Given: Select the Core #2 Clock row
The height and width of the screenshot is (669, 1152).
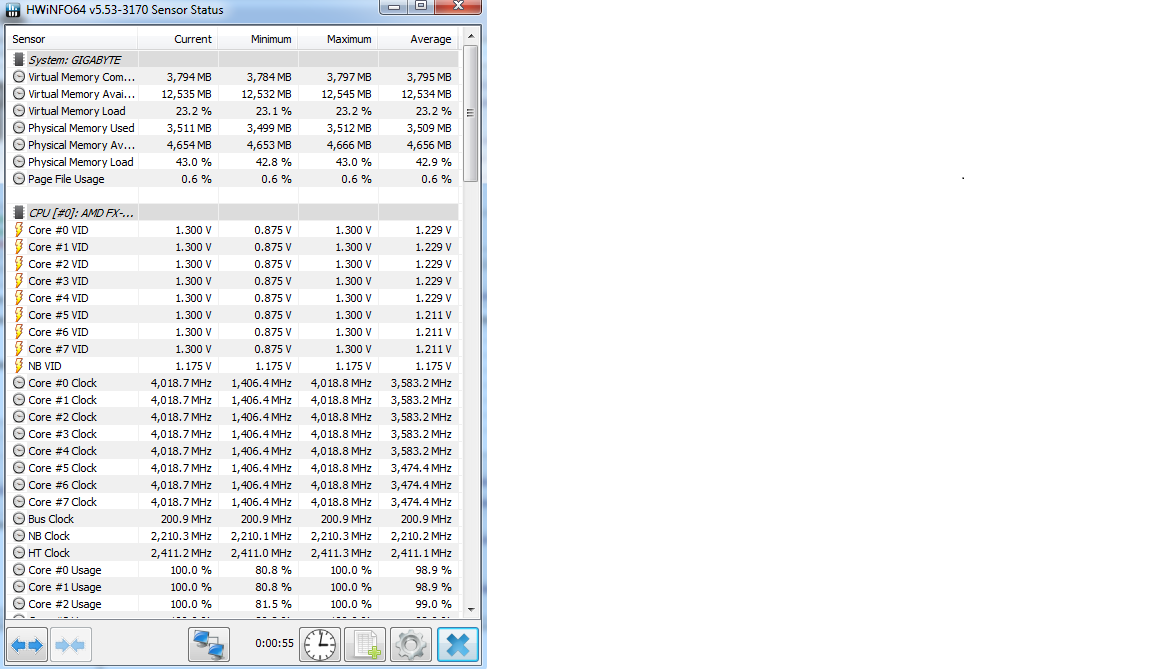Looking at the screenshot, I should click(233, 416).
